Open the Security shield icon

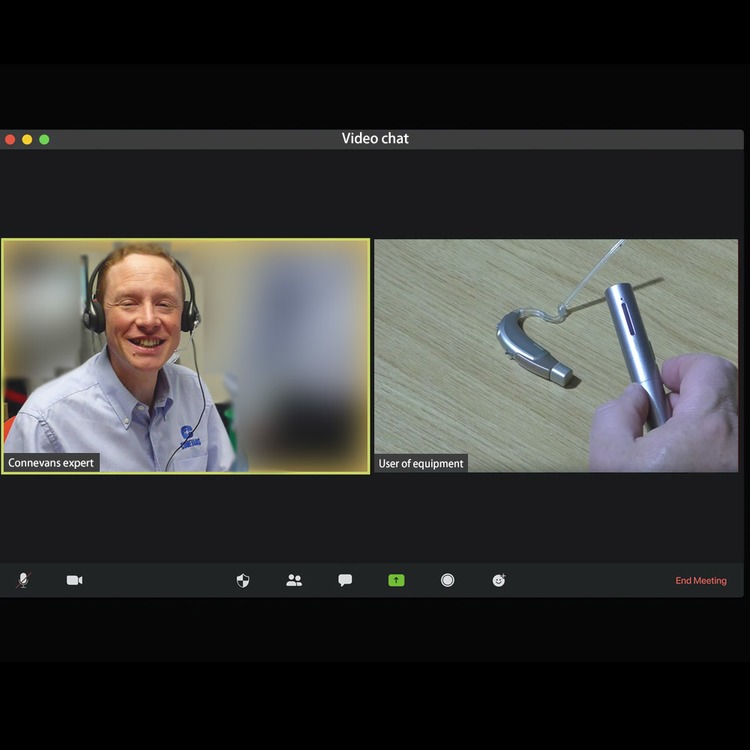click(x=243, y=580)
